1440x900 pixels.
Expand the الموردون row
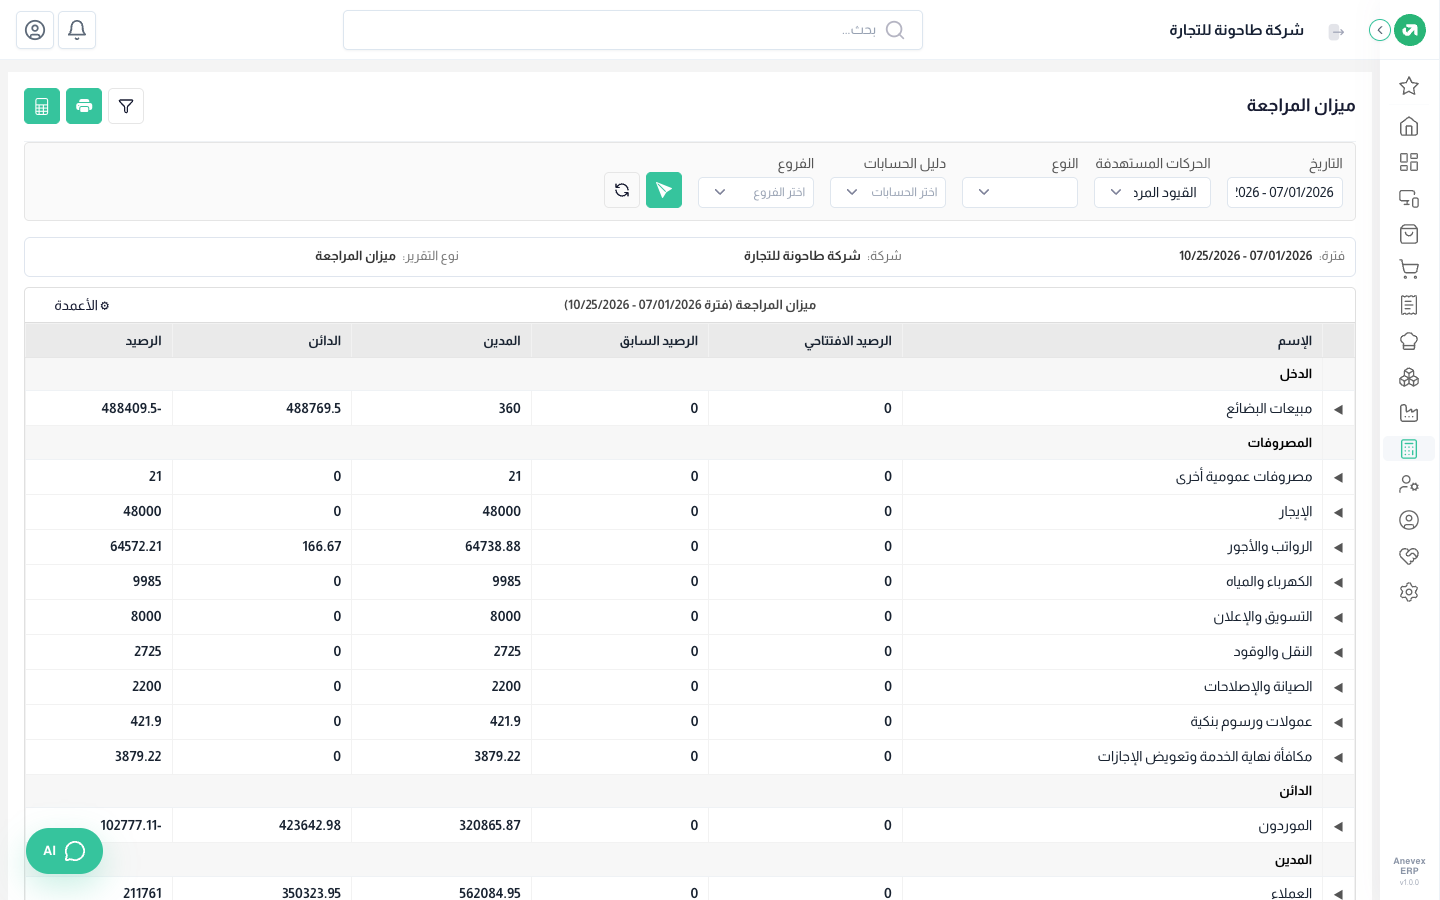click(1338, 826)
